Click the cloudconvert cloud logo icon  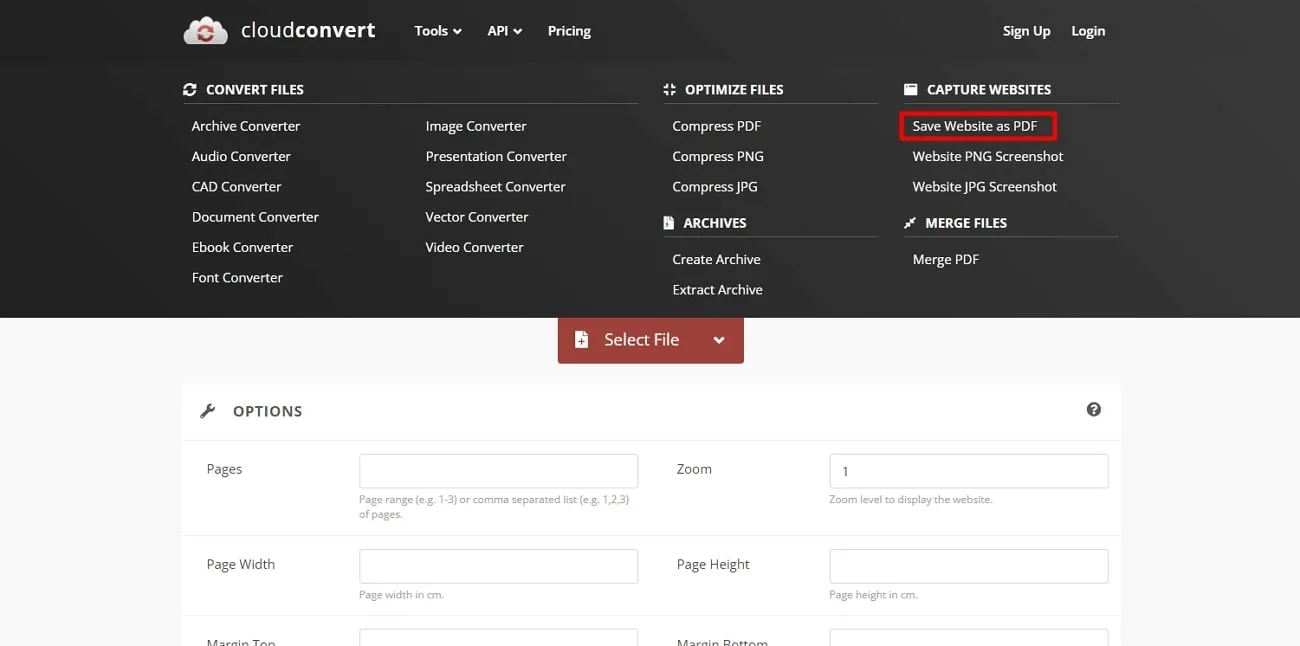205,31
